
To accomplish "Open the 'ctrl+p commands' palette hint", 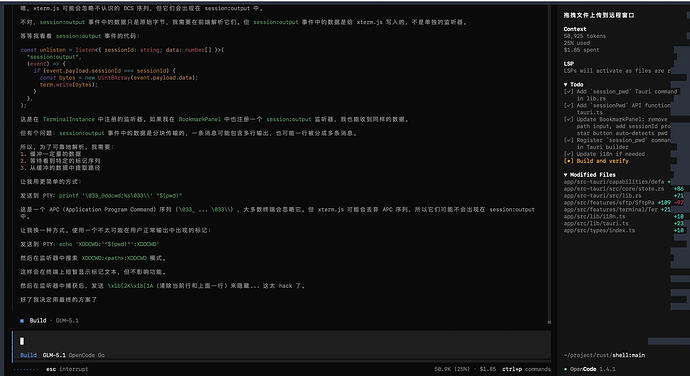I will tap(526, 369).
